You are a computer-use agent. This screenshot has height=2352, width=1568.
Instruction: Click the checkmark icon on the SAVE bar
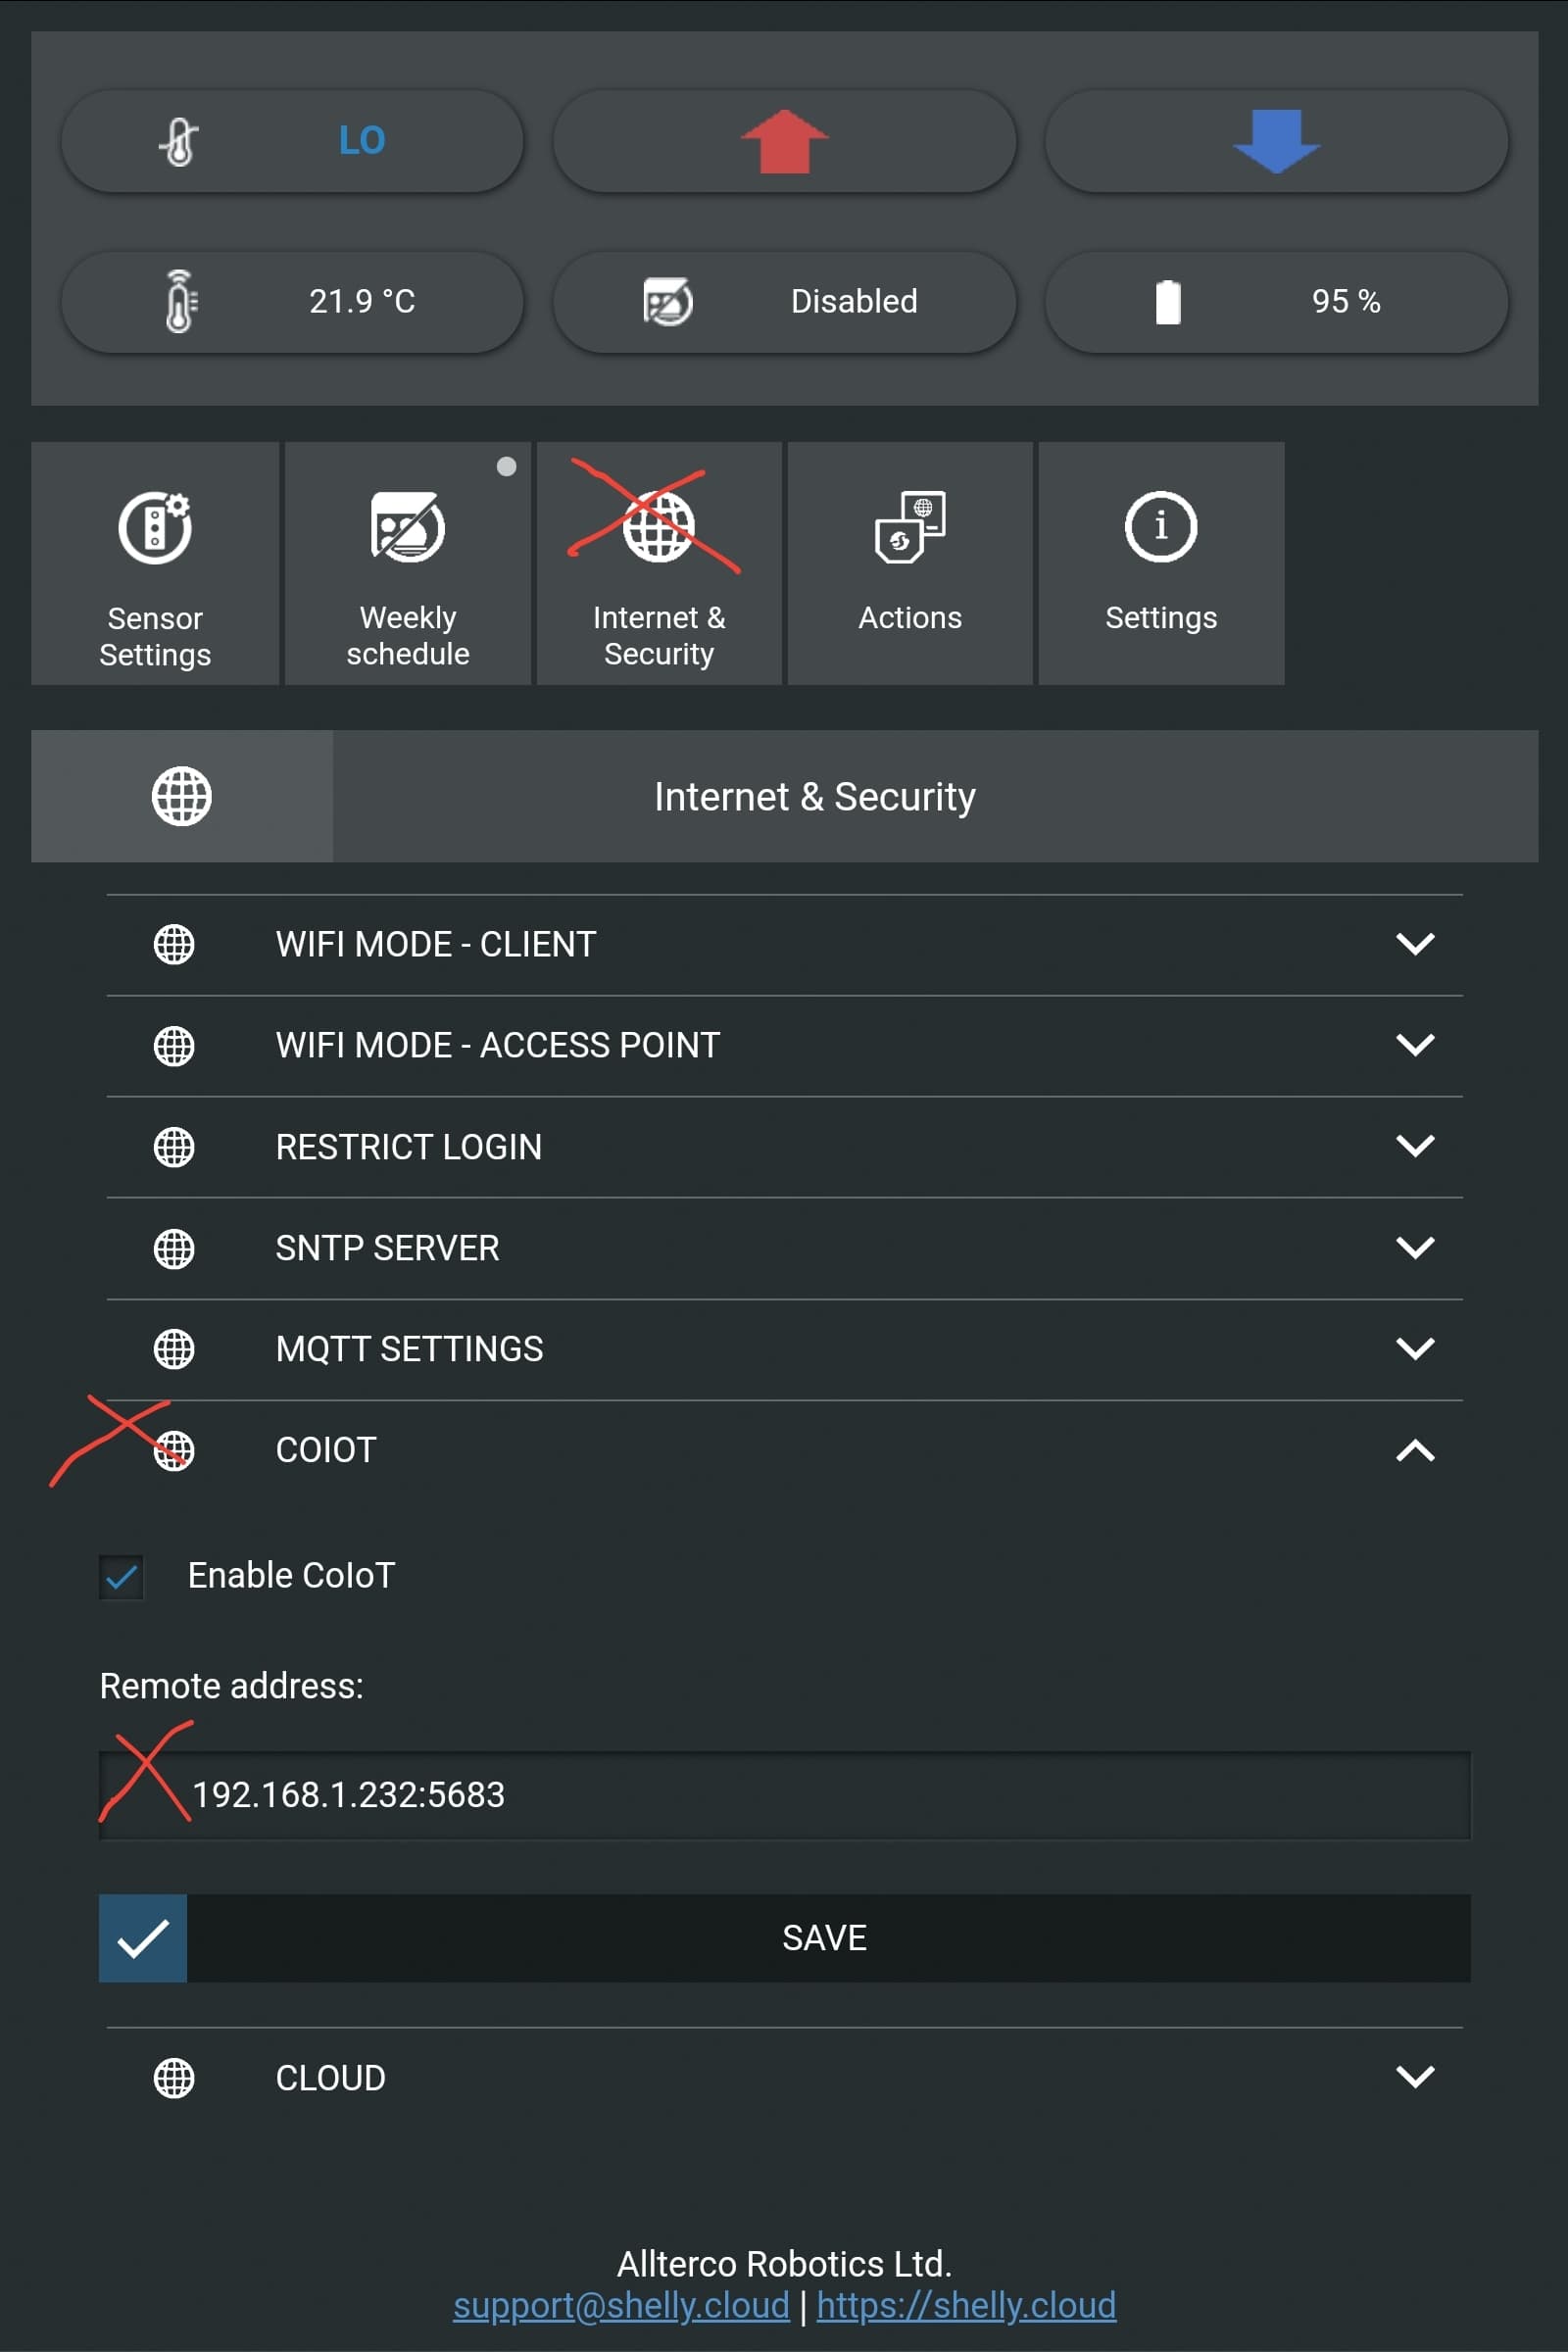(143, 1938)
